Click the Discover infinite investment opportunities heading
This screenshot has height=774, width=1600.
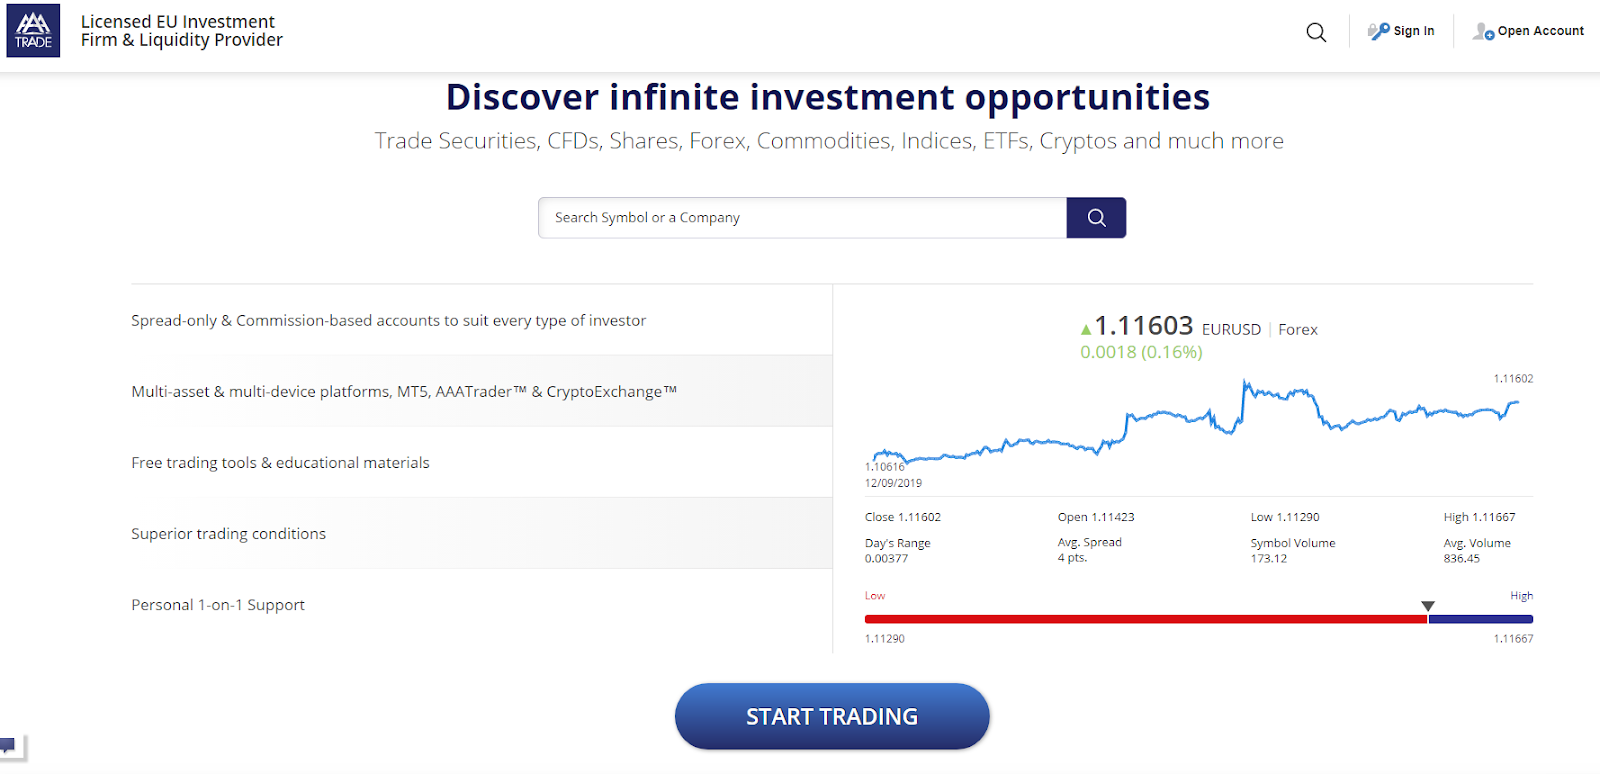tap(828, 97)
